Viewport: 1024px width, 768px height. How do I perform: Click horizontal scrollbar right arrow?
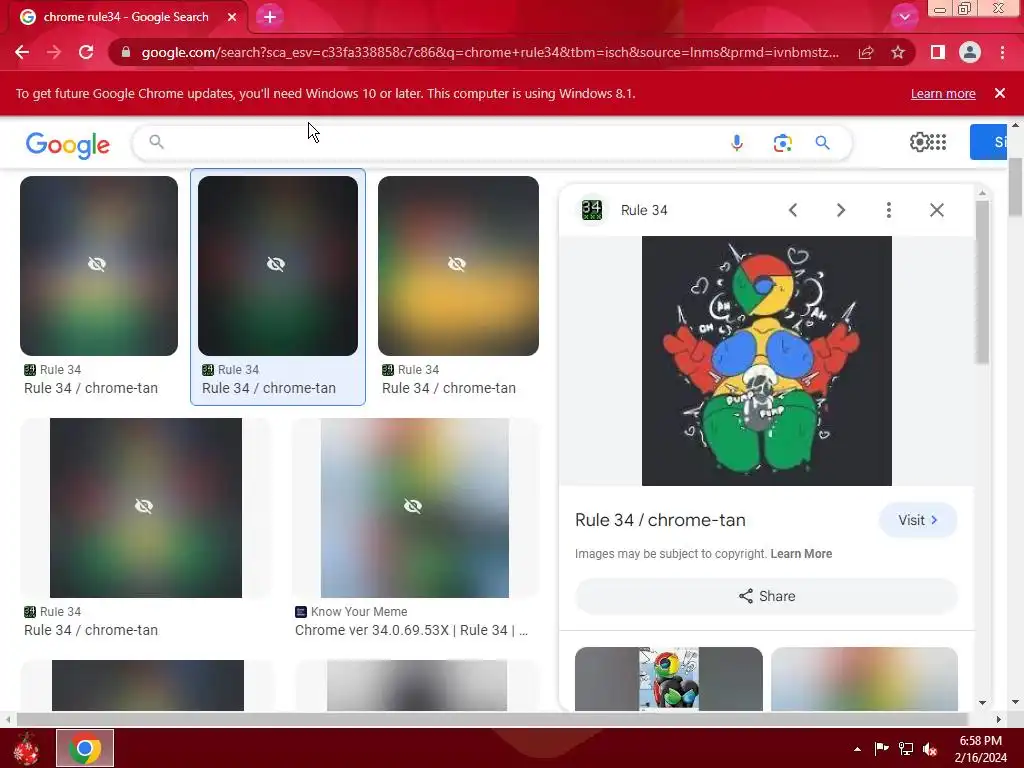tap(999, 719)
